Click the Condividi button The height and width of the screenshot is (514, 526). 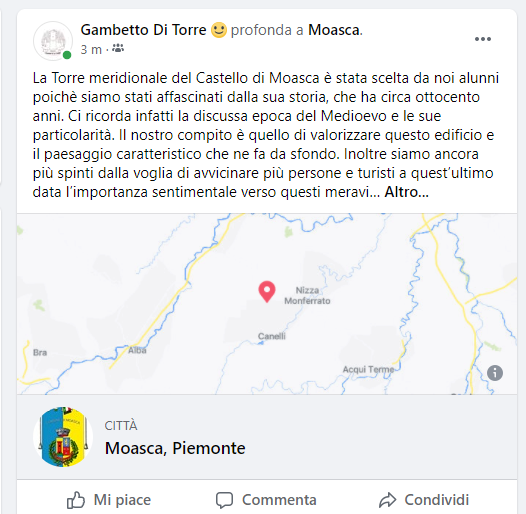pyautogui.click(x=424, y=500)
